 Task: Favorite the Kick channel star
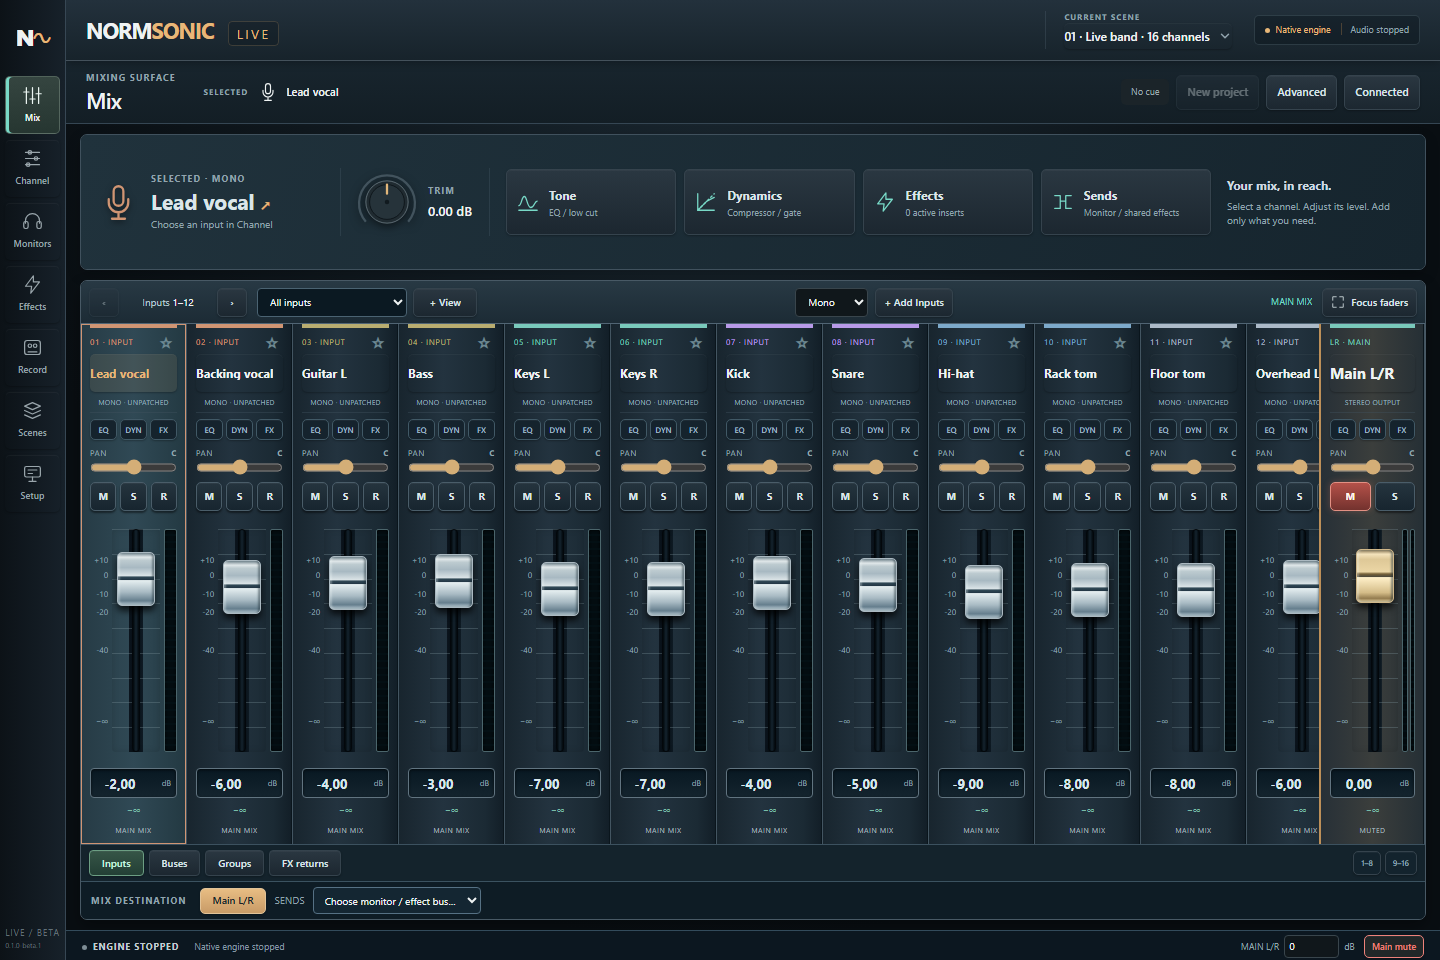pos(802,343)
